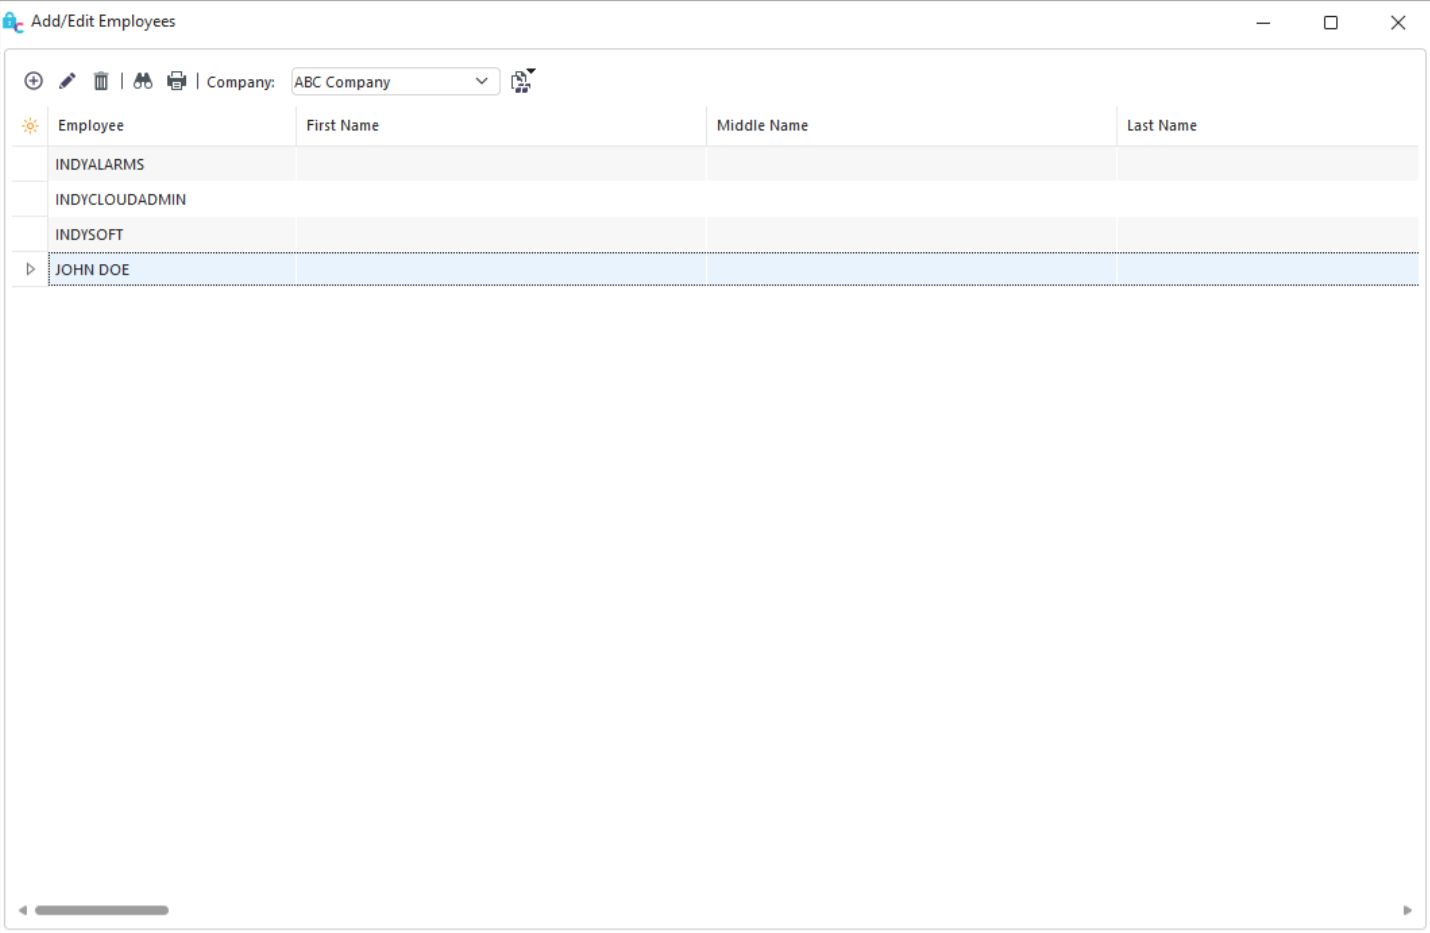The width and height of the screenshot is (1430, 933).
Task: Click the scroll left arrow at bottom
Action: [x=22, y=910]
